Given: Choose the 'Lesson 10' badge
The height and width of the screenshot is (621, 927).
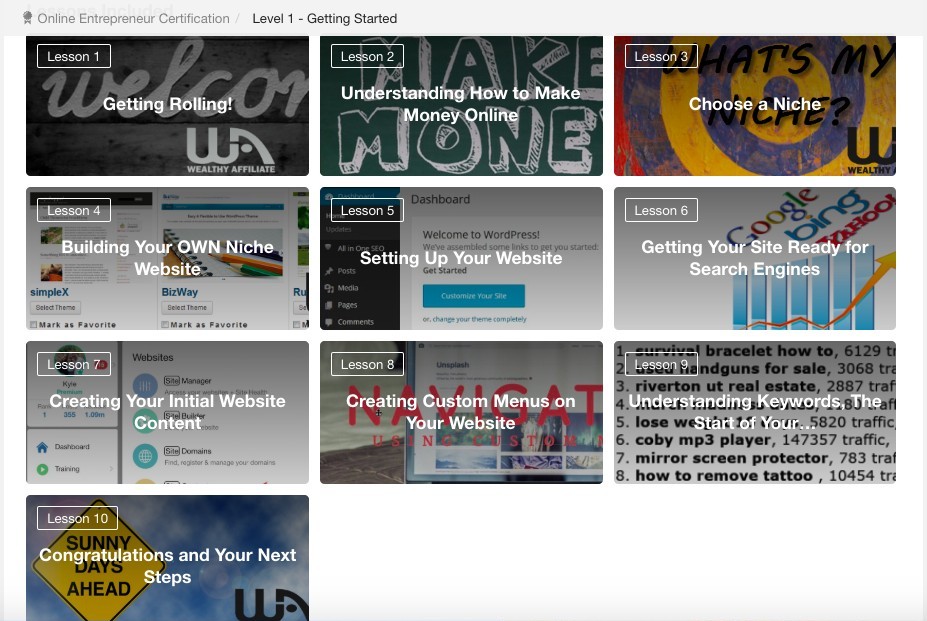Looking at the screenshot, I should pos(77,518).
